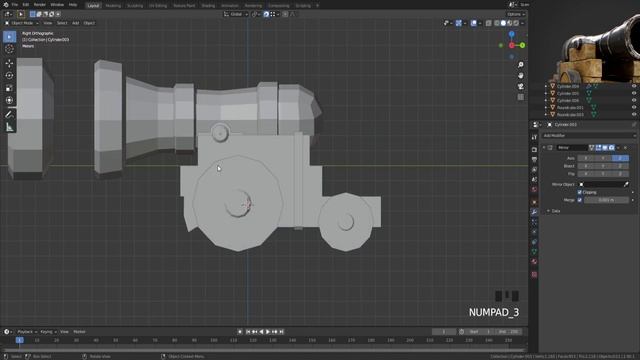640x360 pixels.
Task: Open the Global orientation dropdown
Action: coord(236,14)
